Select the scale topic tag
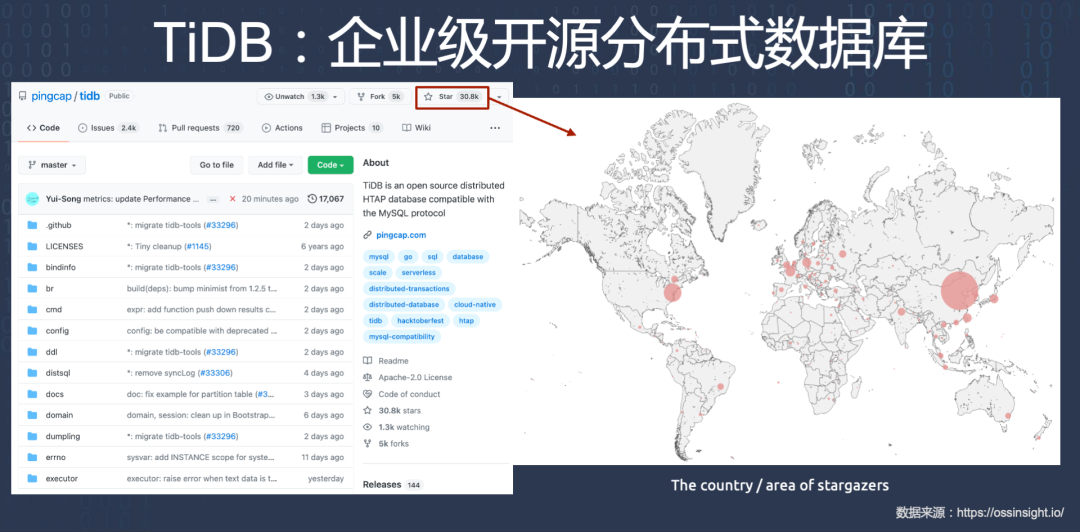Screen dimensions: 1080x532 pyautogui.click(x=377, y=273)
